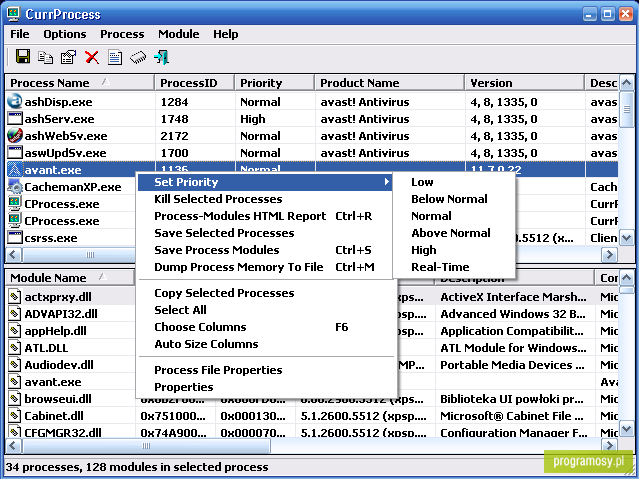Screen dimensions: 639x479
Task: Click ProcessID cell 2172
Action: (174, 136)
